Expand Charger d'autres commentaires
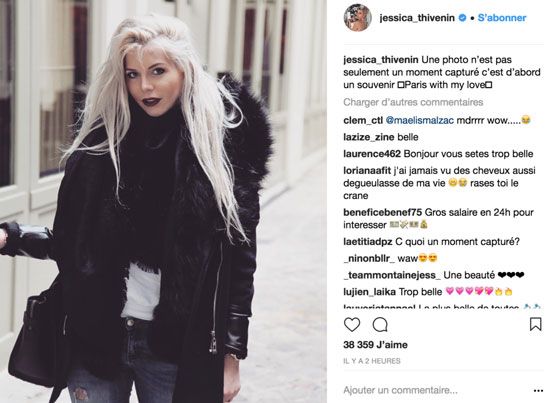555x403 pixels. tap(413, 102)
